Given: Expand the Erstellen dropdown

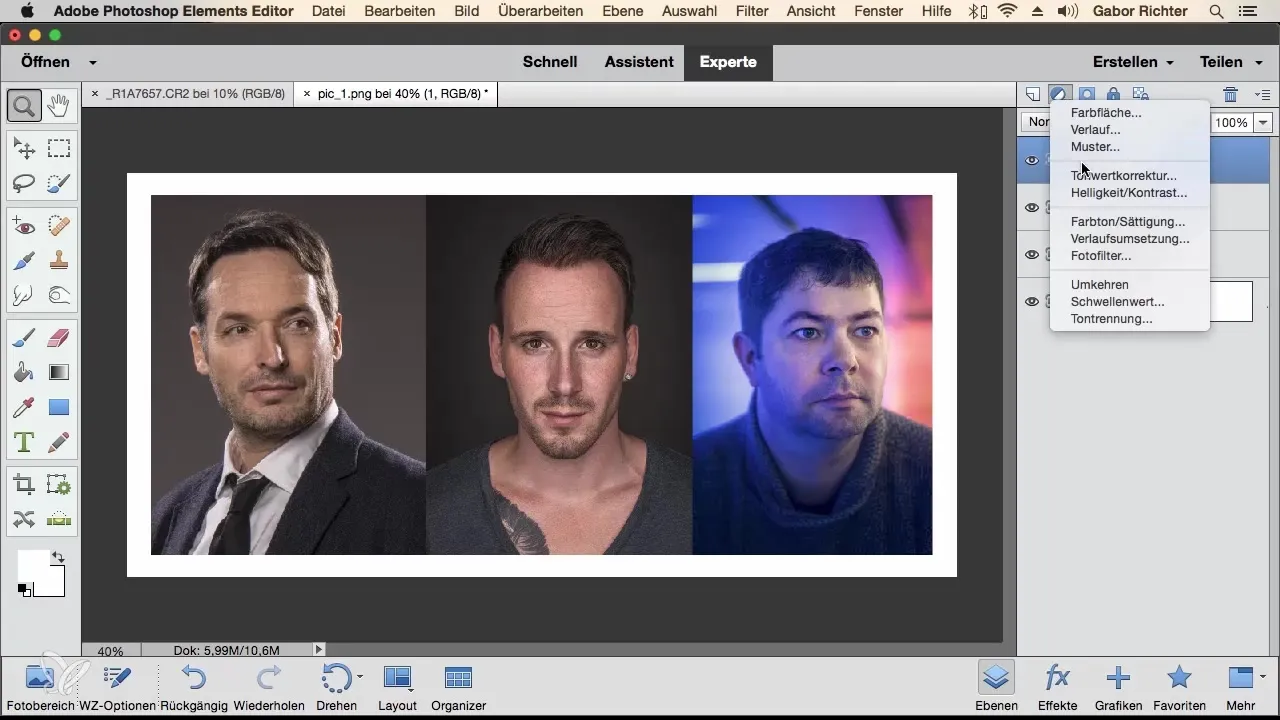Looking at the screenshot, I should click(1168, 62).
